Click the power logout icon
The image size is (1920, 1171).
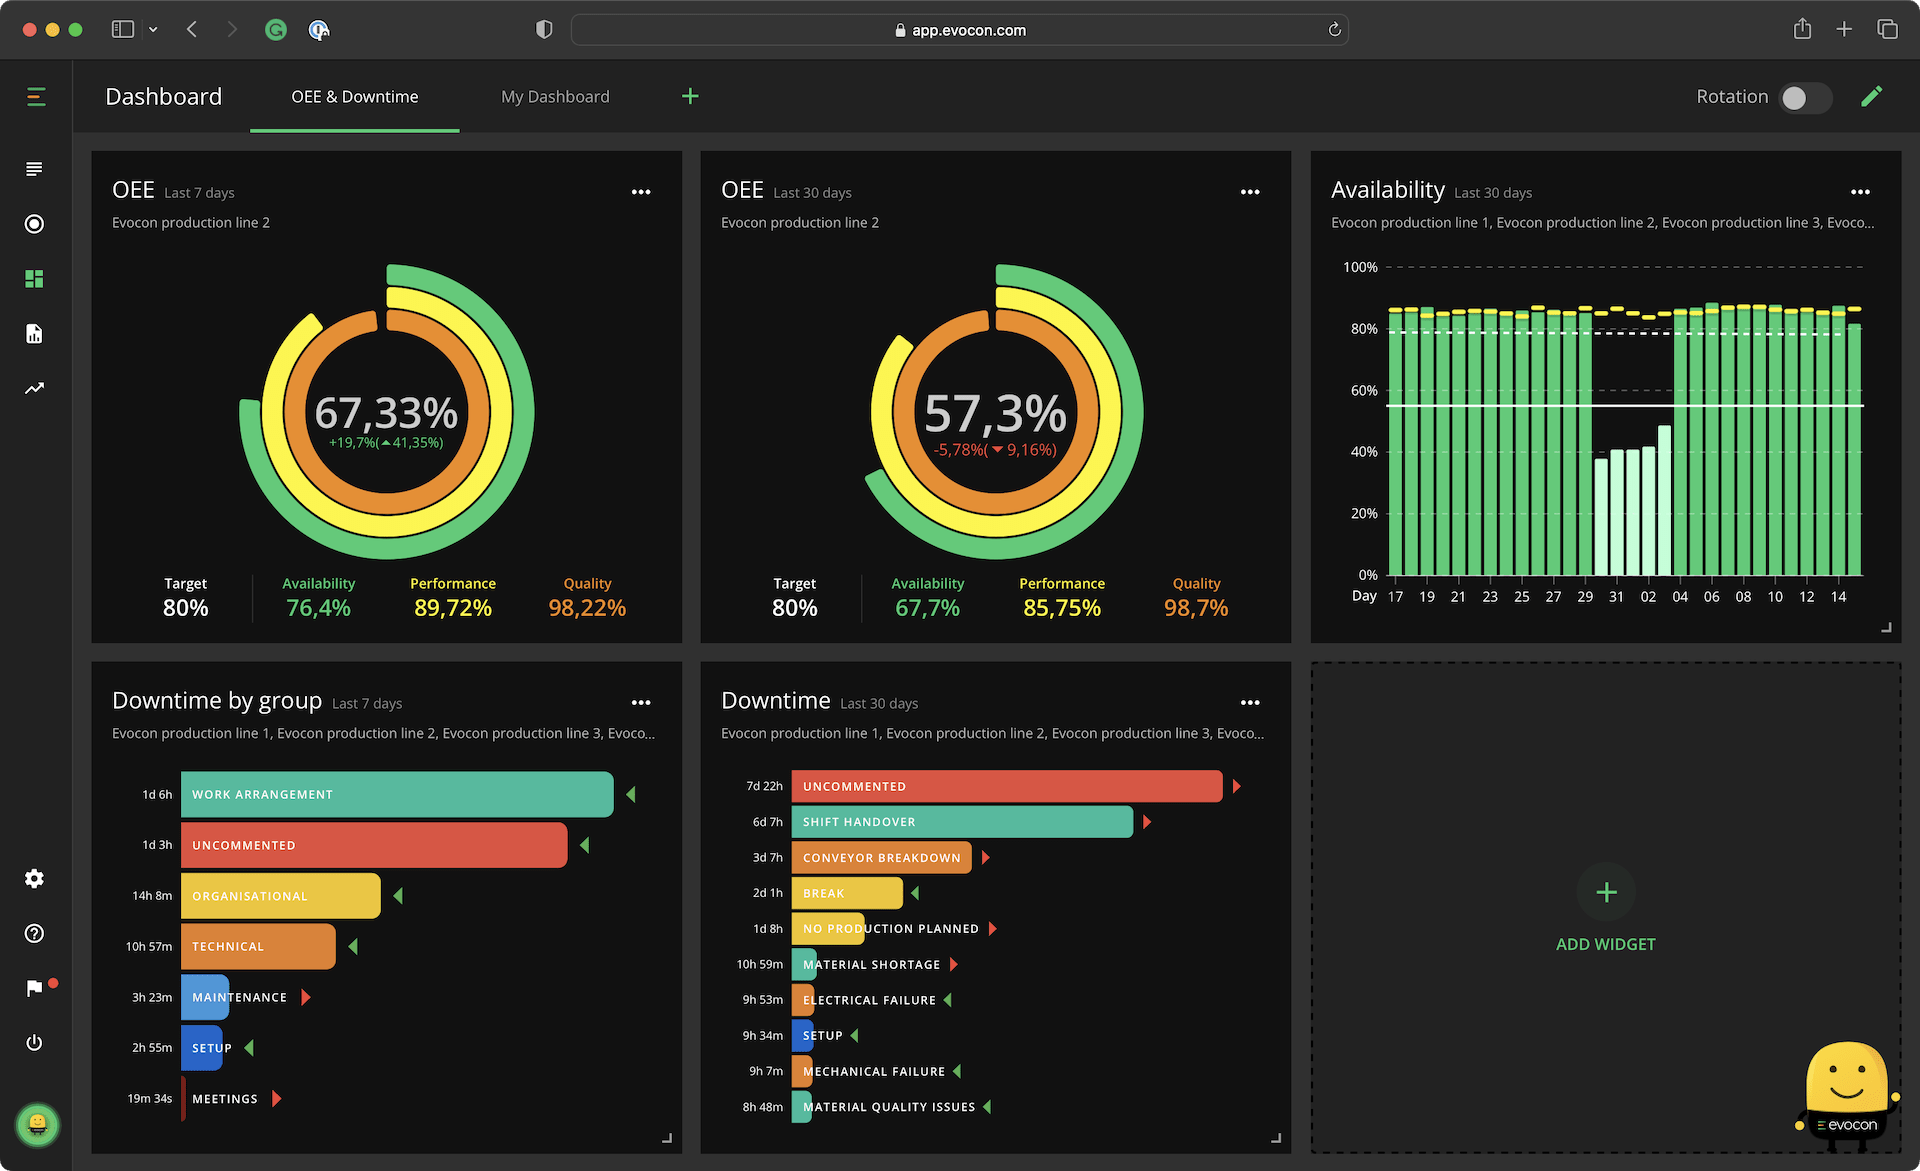click(34, 1042)
